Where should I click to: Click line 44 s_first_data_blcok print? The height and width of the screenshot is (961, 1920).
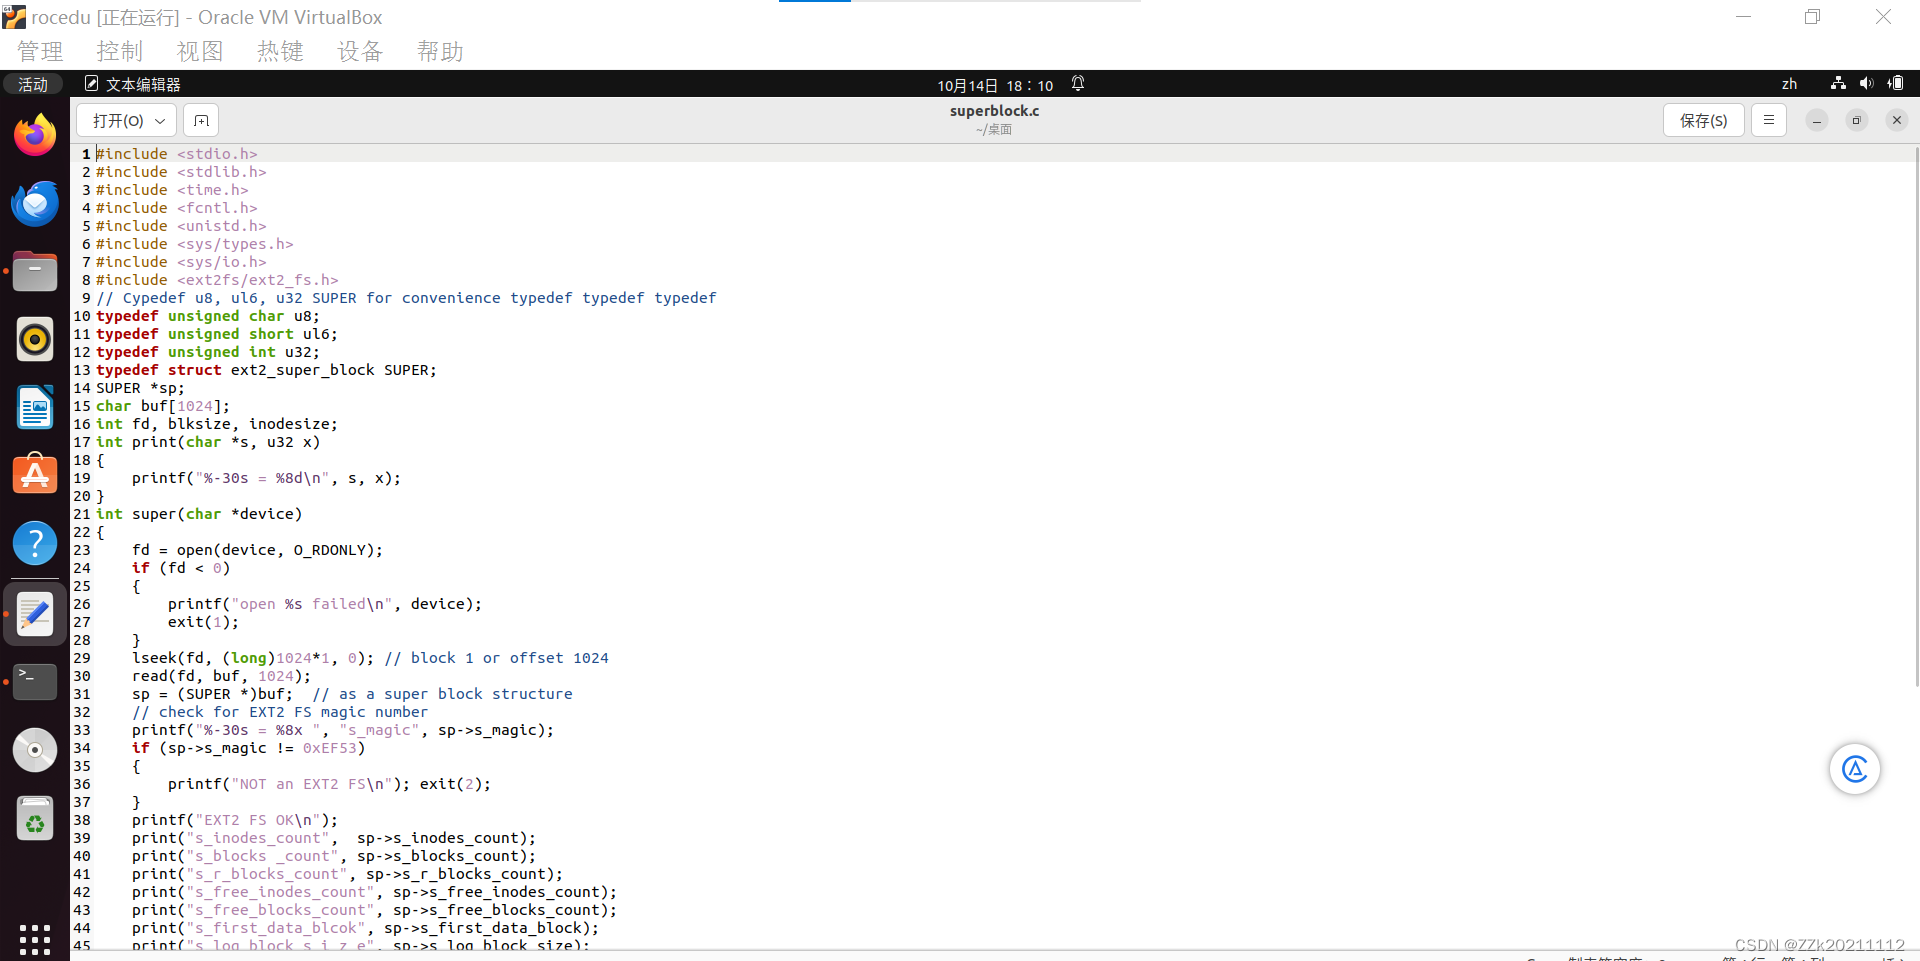[365, 928]
